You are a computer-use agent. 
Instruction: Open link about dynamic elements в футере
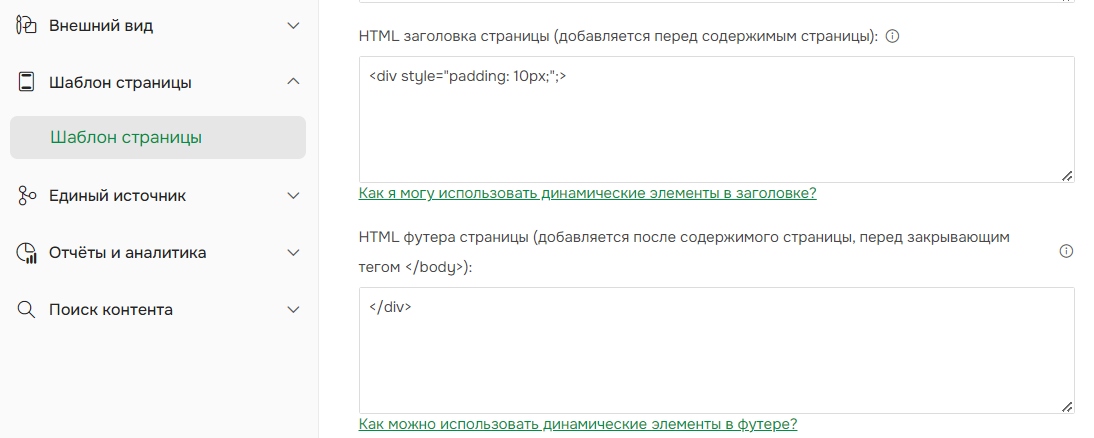click(x=577, y=424)
